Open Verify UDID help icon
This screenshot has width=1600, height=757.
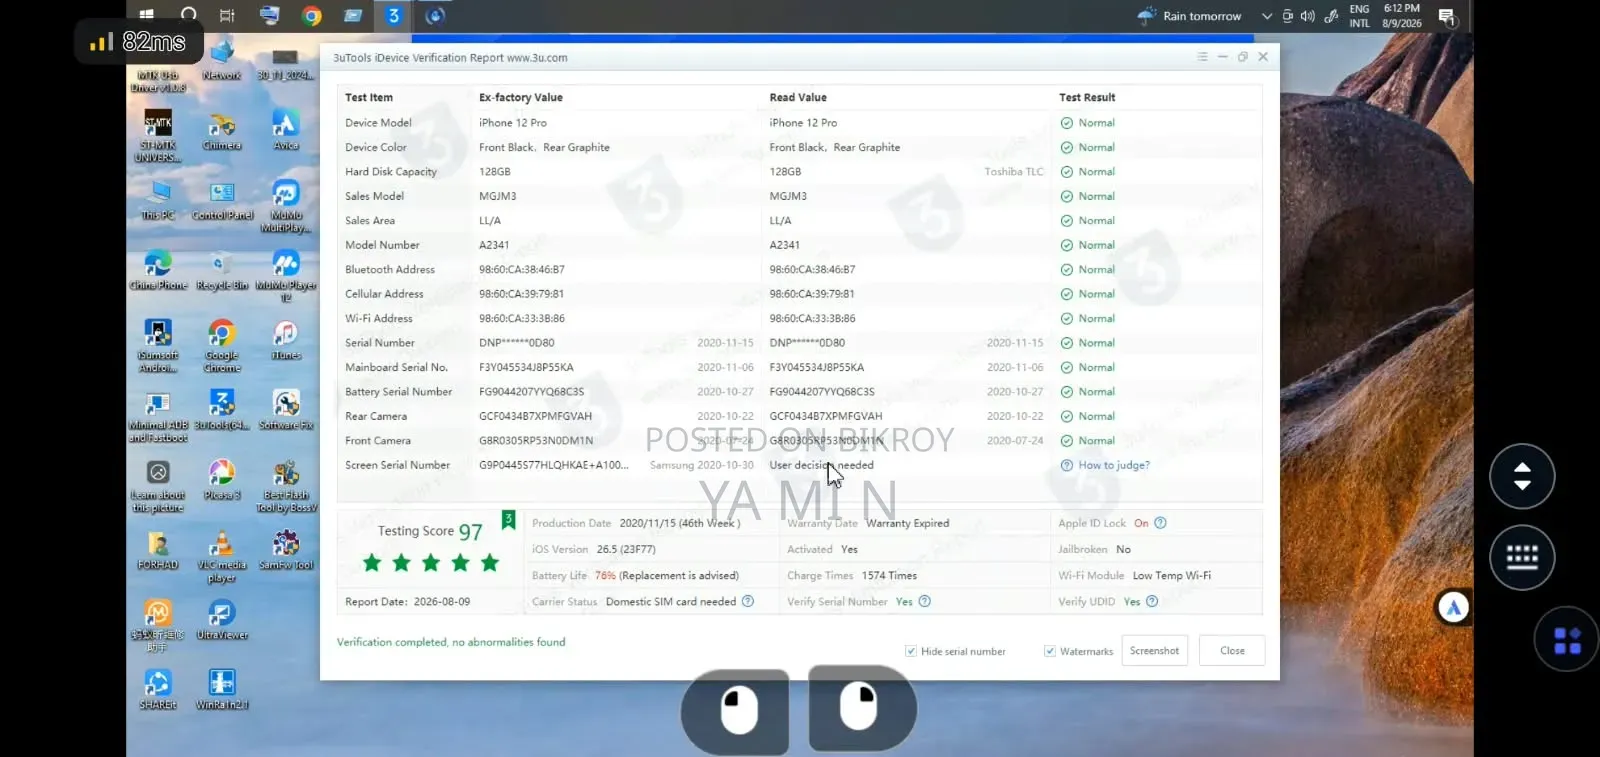pos(1152,601)
